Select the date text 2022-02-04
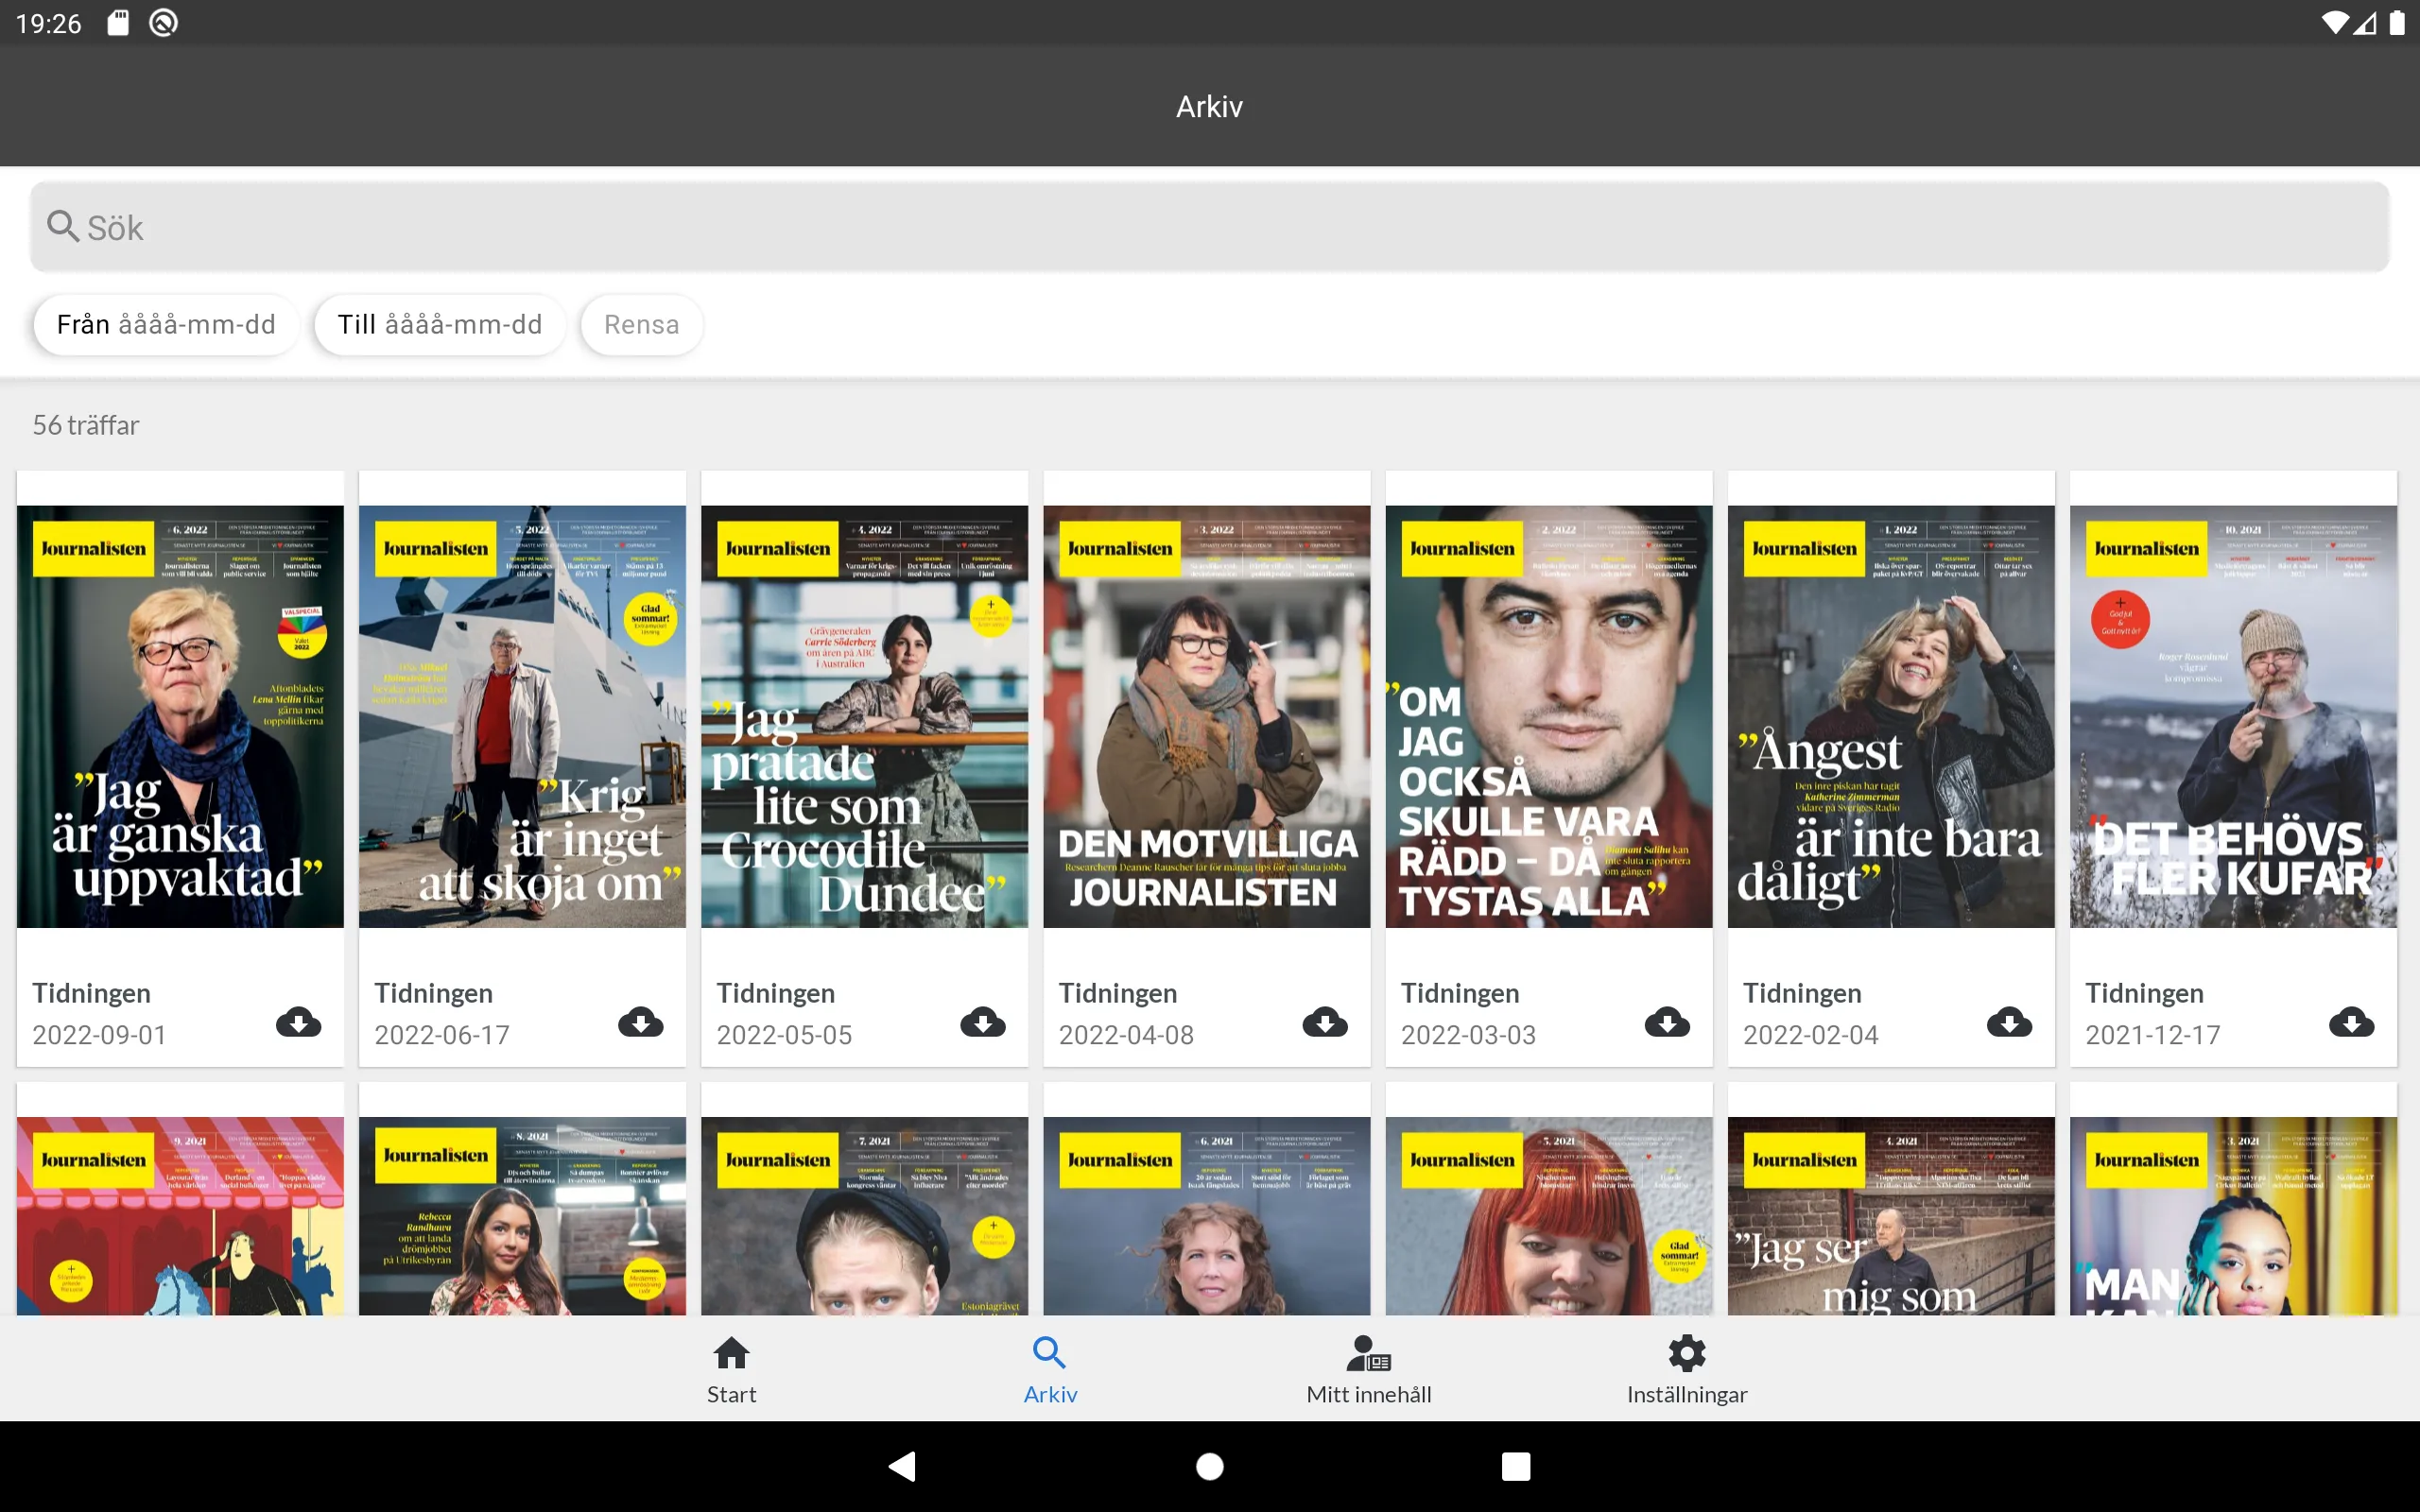This screenshot has width=2420, height=1512. tap(1810, 1035)
